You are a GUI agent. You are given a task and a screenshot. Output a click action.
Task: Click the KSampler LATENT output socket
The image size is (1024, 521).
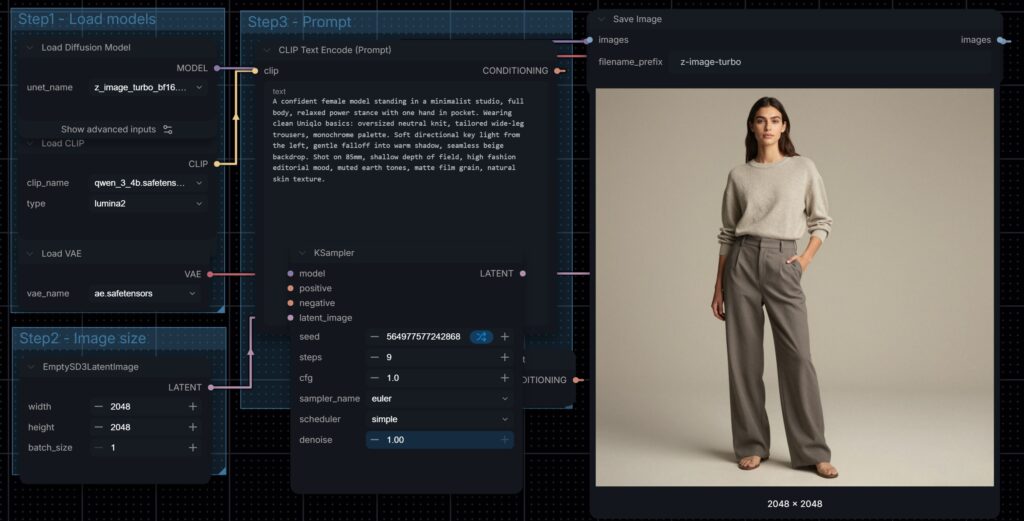(x=522, y=274)
